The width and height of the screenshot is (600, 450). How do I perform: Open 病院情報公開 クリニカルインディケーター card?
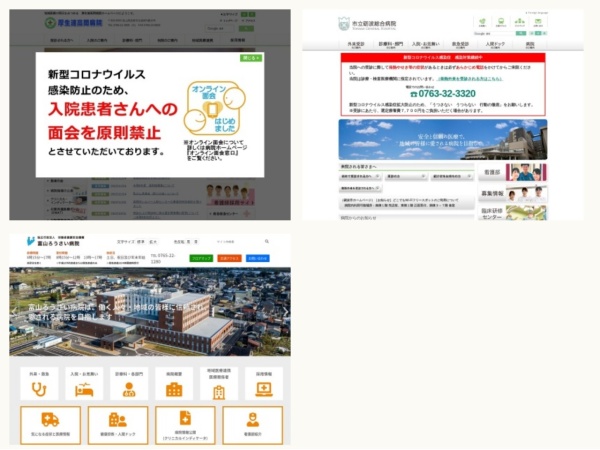click(x=185, y=426)
